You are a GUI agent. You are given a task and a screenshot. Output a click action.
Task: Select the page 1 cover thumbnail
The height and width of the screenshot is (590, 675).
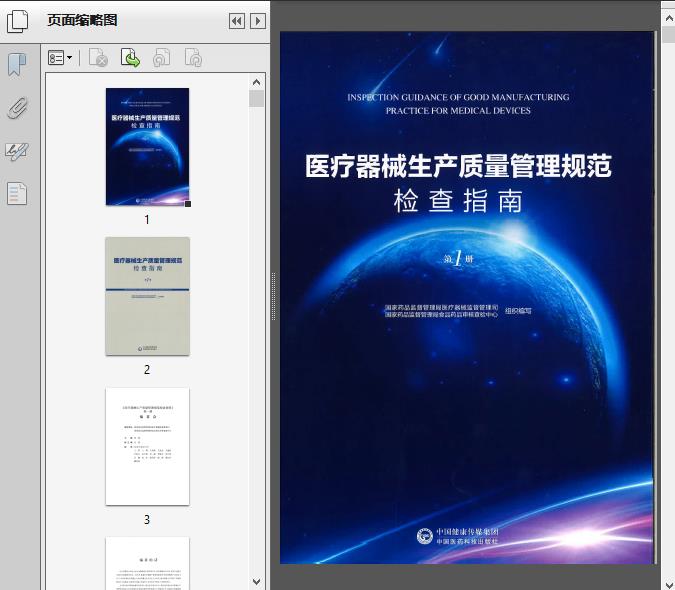pos(147,147)
